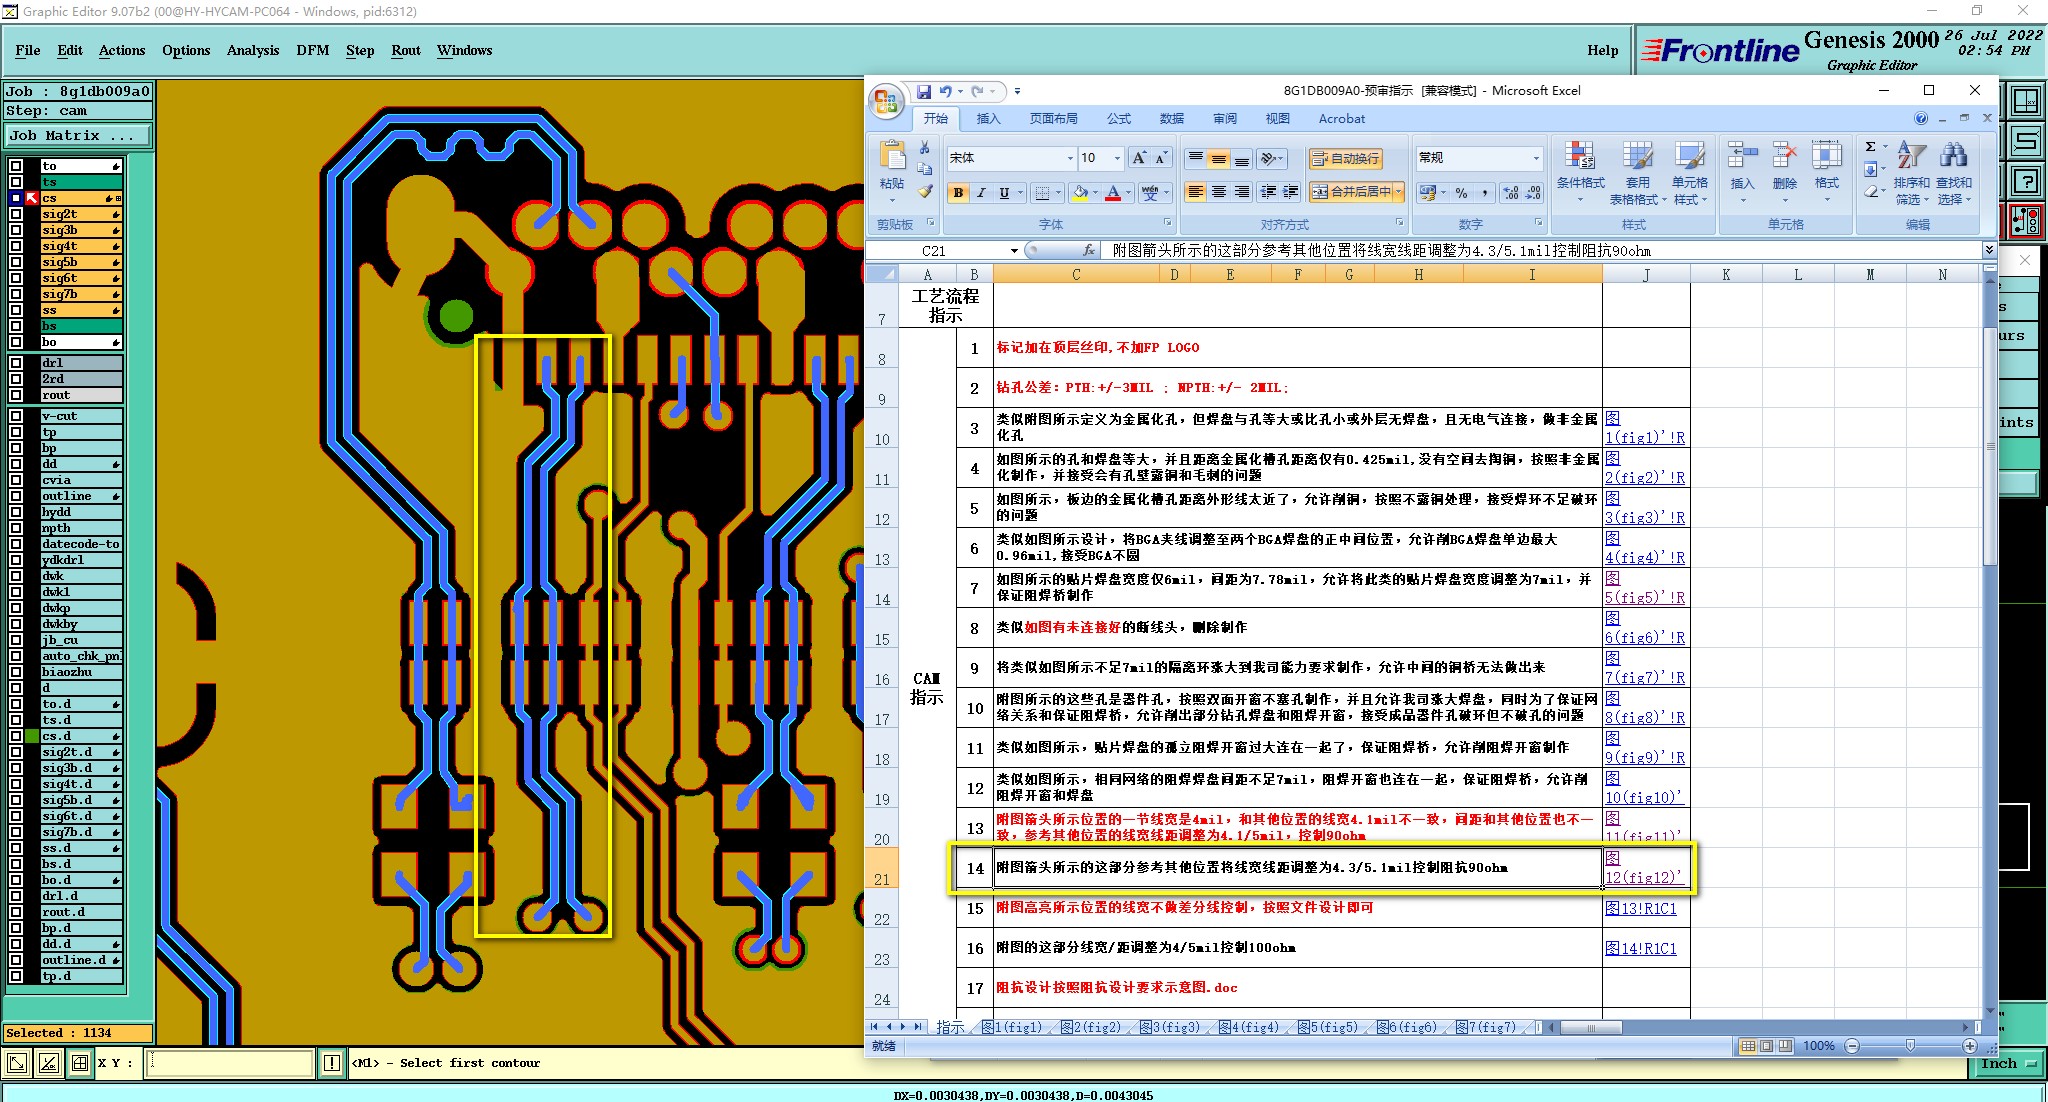Open the font name dropdown (宋体)
The height and width of the screenshot is (1102, 2048).
coord(1069,158)
